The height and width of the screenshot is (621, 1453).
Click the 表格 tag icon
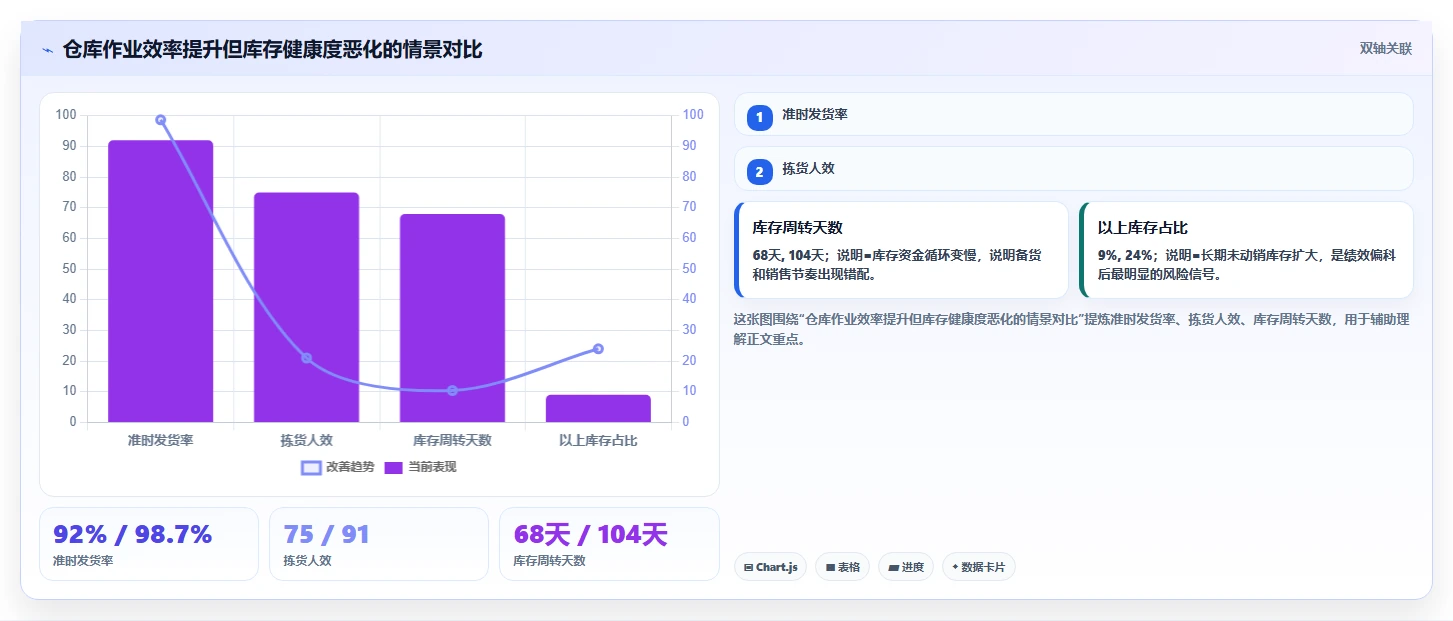click(830, 568)
